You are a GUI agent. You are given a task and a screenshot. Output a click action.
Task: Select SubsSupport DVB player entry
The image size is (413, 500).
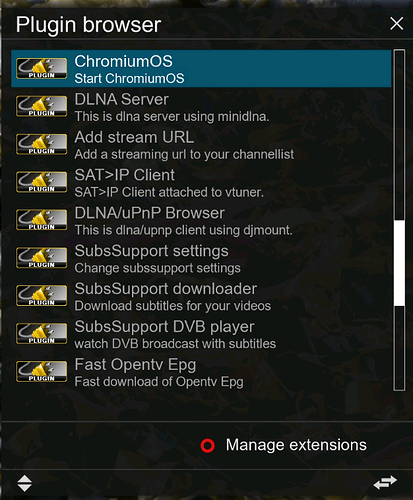point(201,334)
